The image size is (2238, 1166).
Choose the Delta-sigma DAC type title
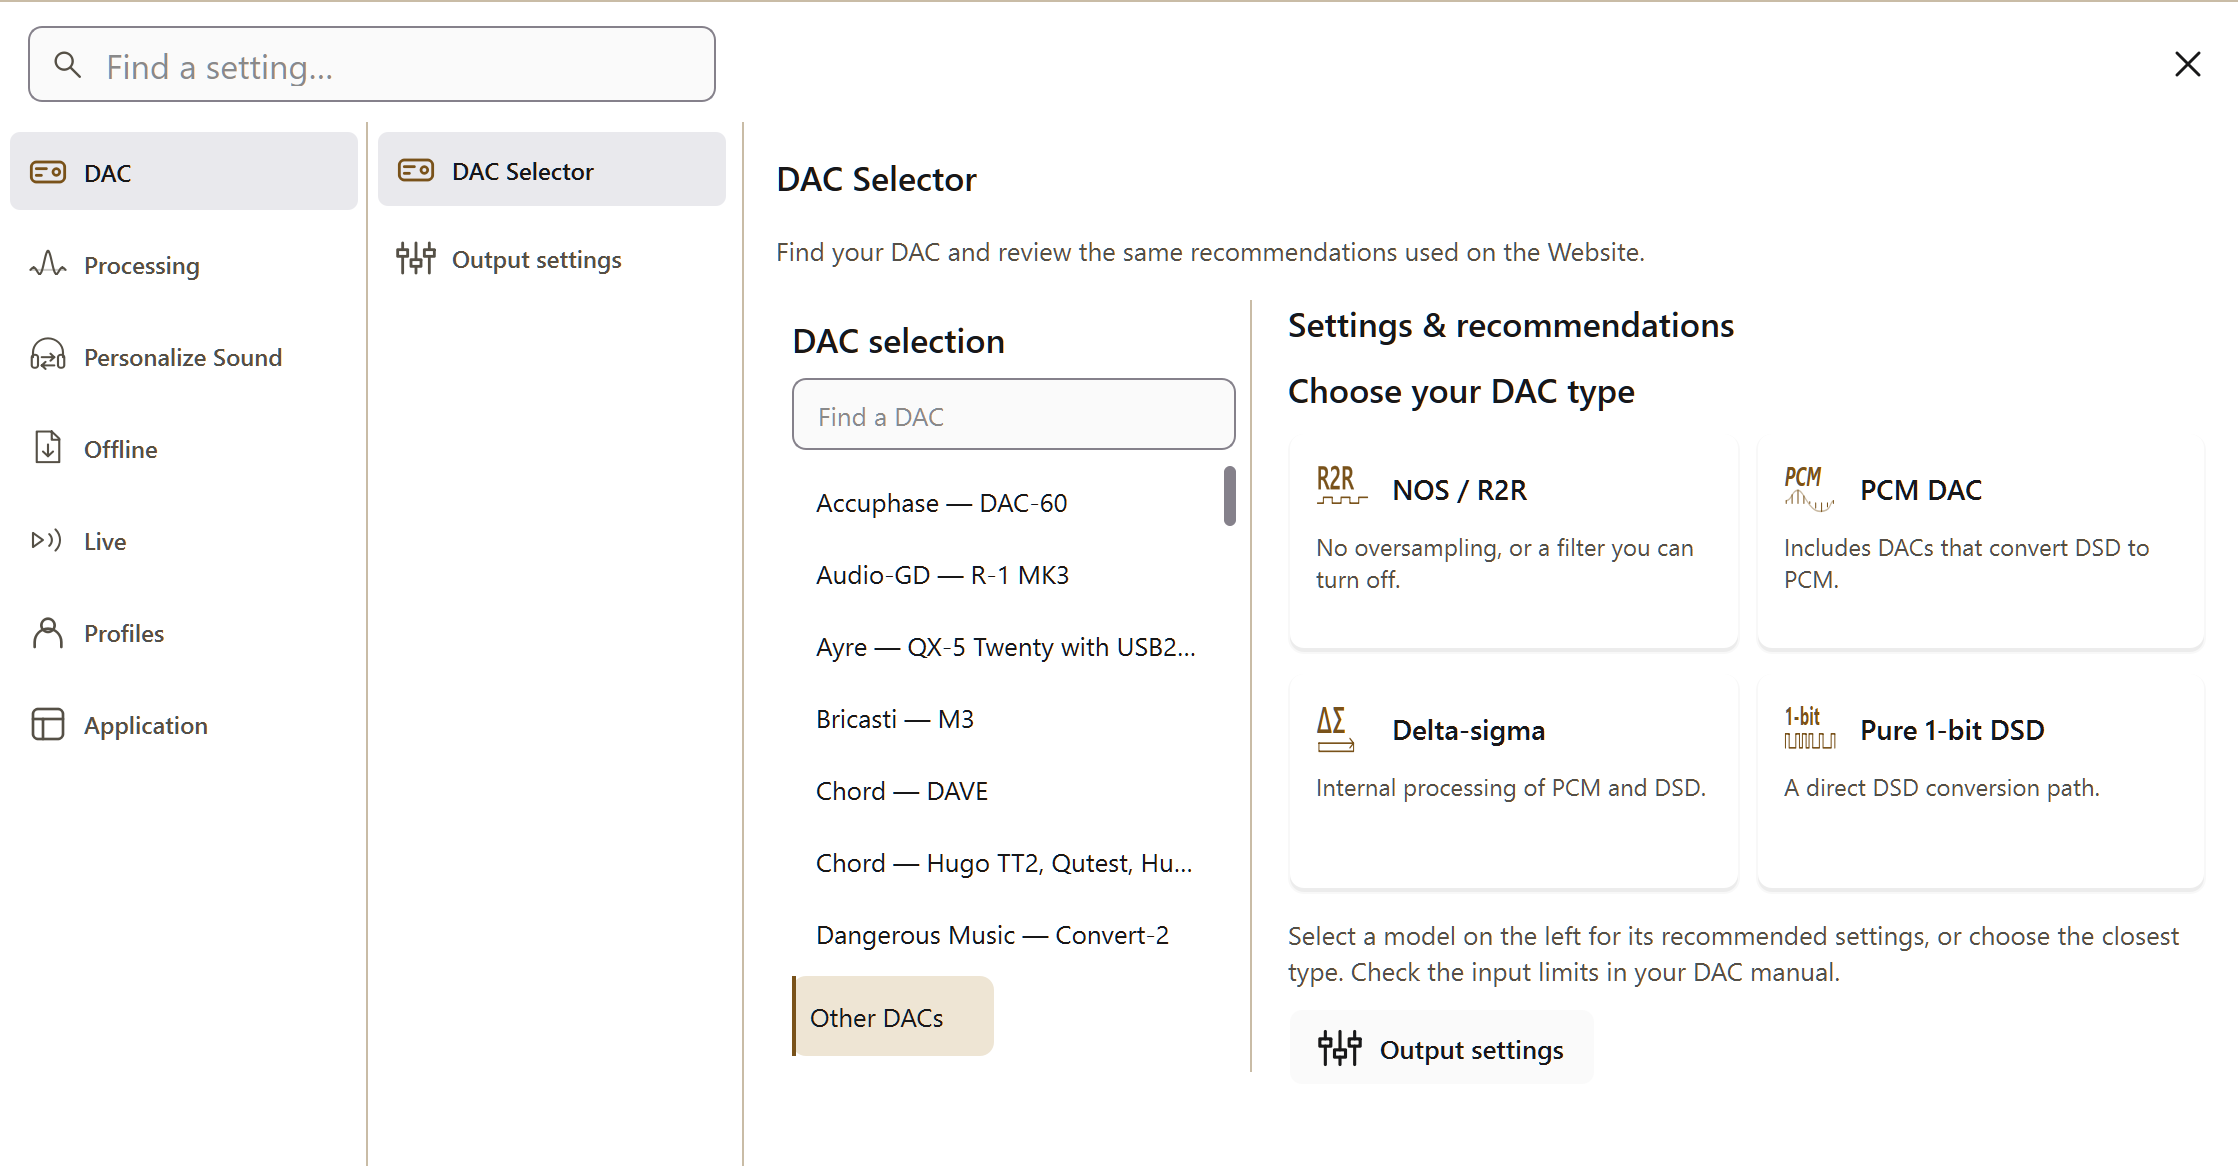(1469, 730)
